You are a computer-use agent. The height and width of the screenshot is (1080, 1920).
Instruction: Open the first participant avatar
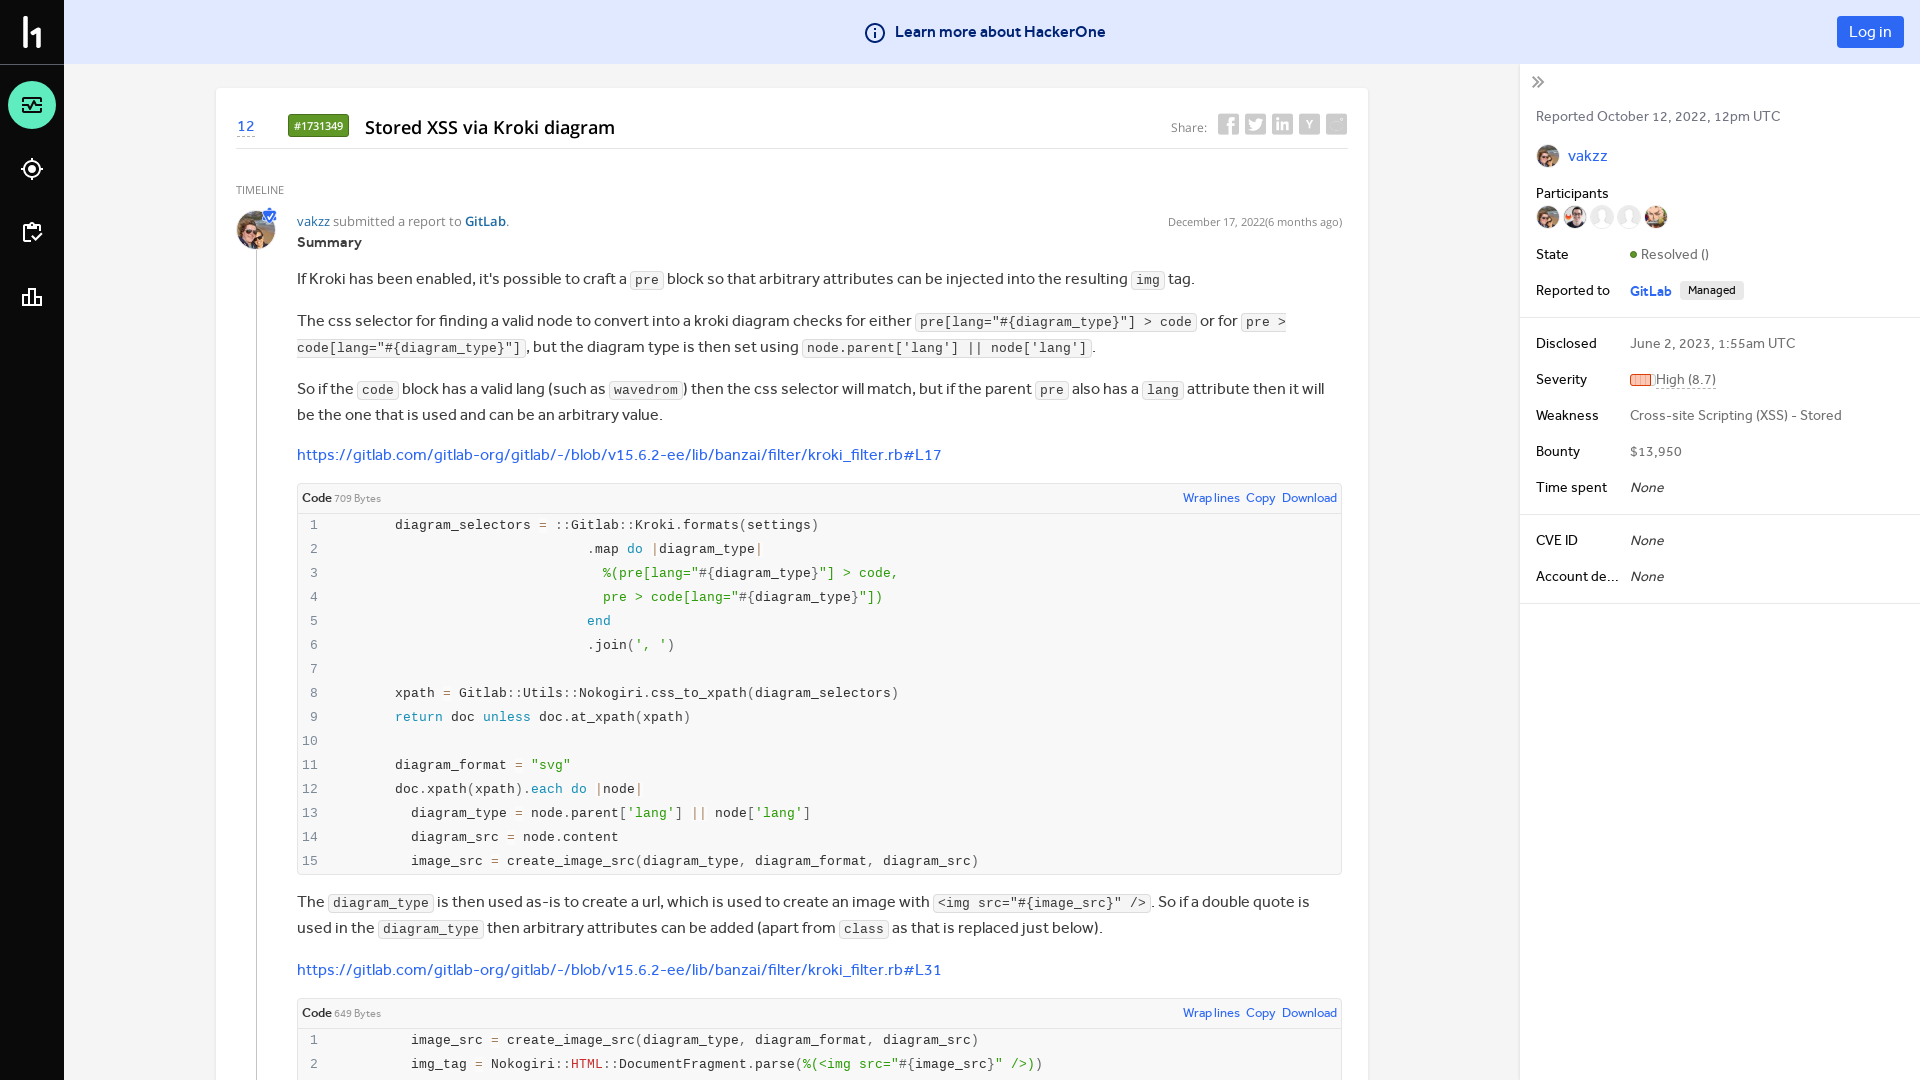pos(1548,217)
